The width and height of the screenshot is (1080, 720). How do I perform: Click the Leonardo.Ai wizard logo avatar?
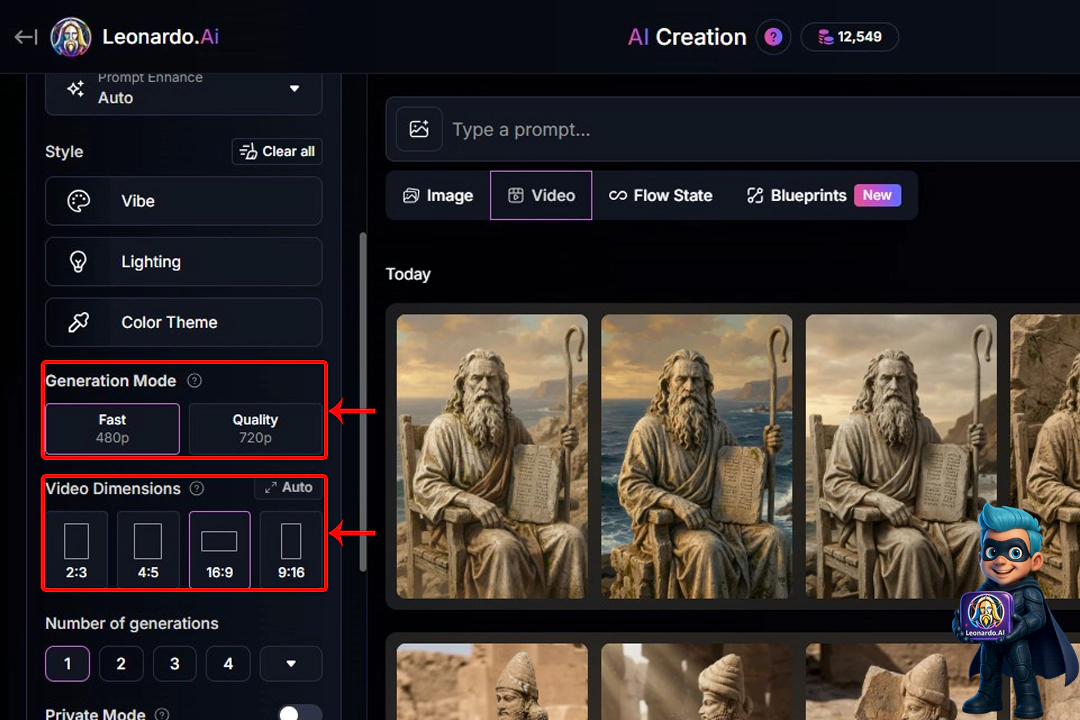click(x=70, y=38)
